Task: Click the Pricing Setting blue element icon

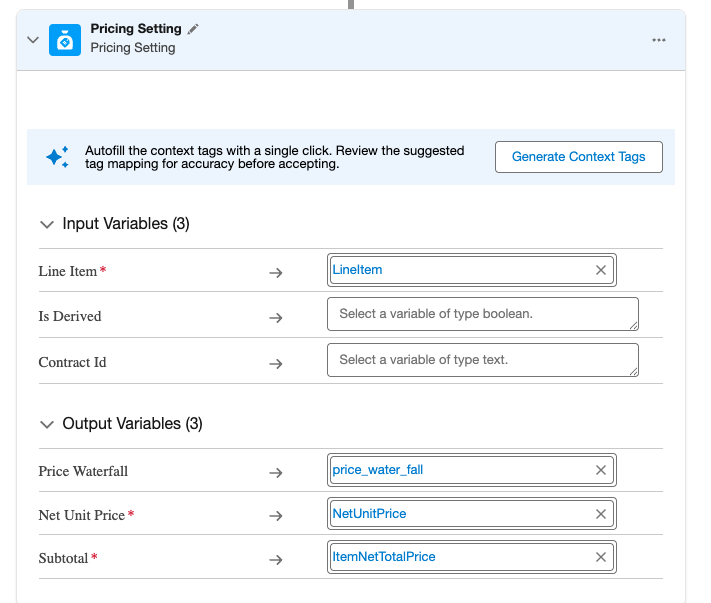Action: coord(65,39)
